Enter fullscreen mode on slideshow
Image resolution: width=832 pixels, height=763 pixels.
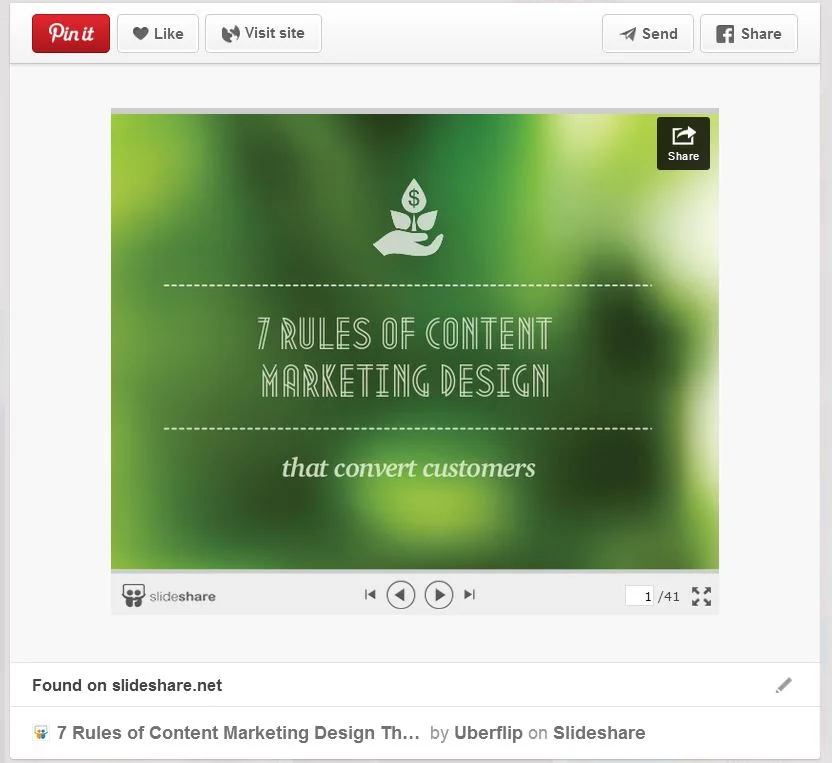(701, 596)
